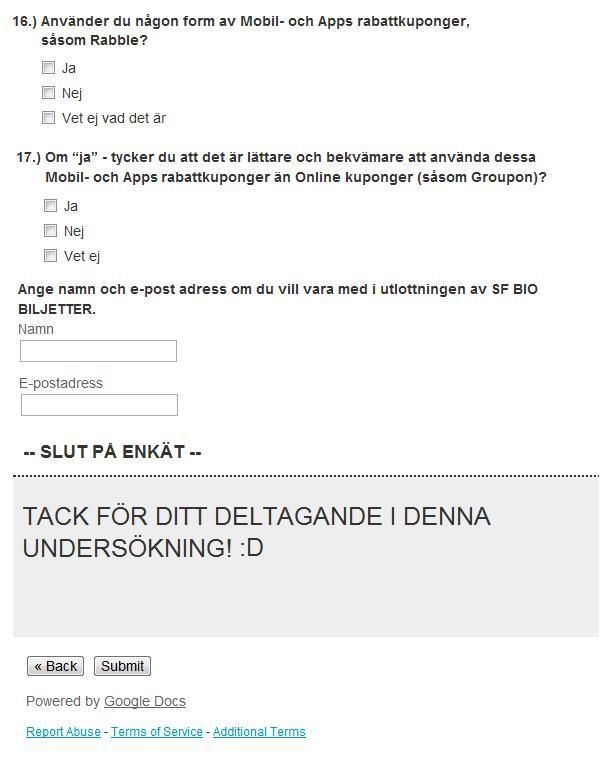
Task: Open the Report Abuse link
Action: click(x=64, y=731)
